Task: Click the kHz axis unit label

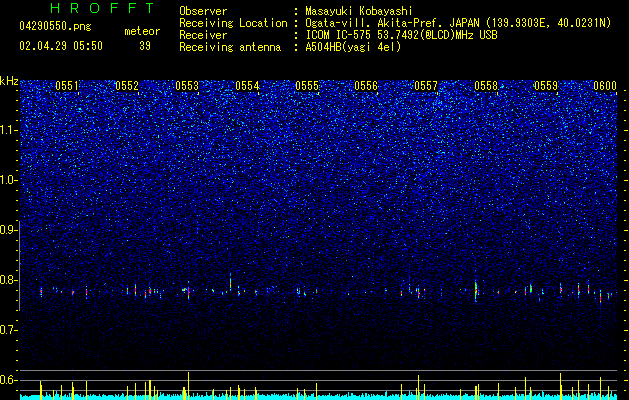Action: coord(9,81)
